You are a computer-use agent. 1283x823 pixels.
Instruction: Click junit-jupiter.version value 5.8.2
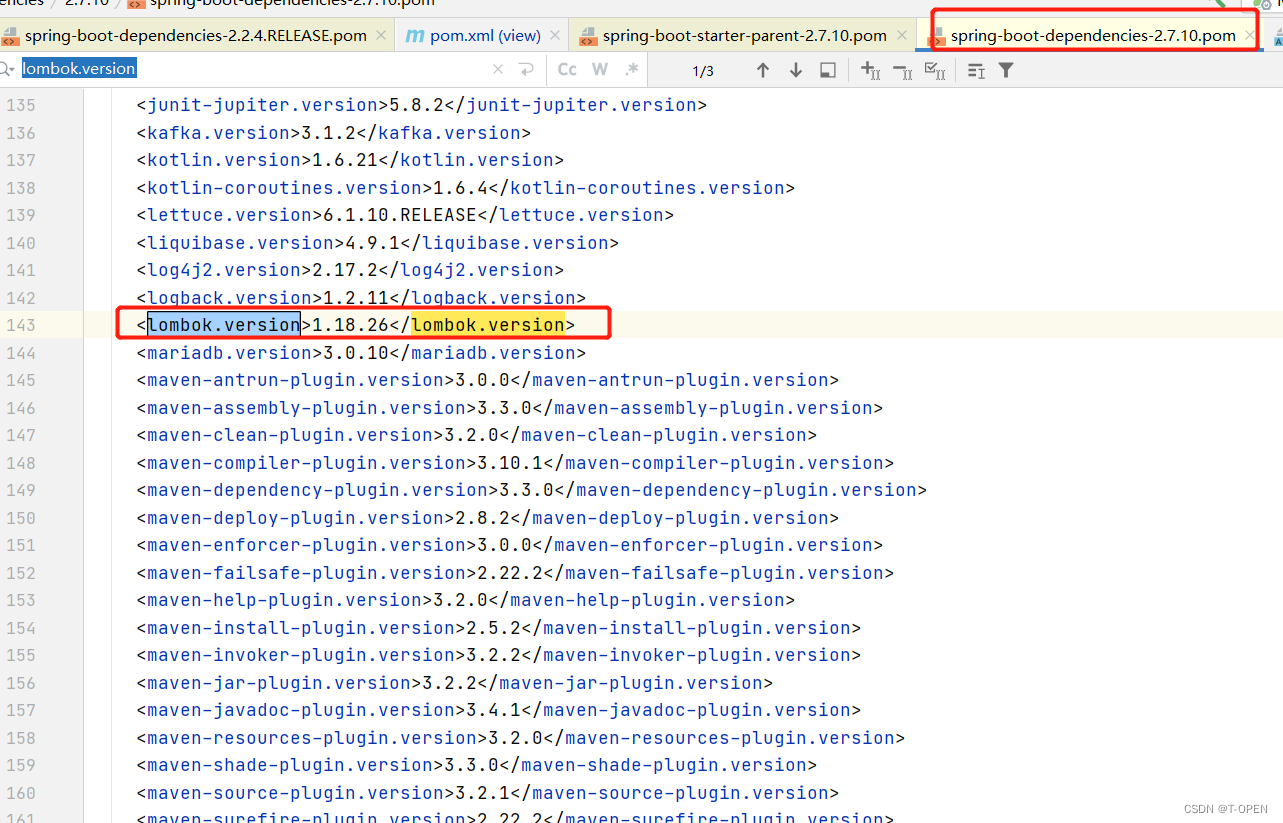click(x=417, y=105)
